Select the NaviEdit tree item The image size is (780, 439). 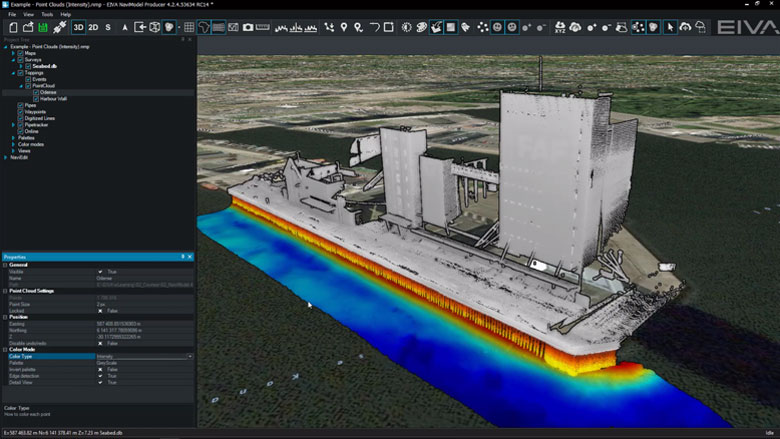tap(19, 157)
